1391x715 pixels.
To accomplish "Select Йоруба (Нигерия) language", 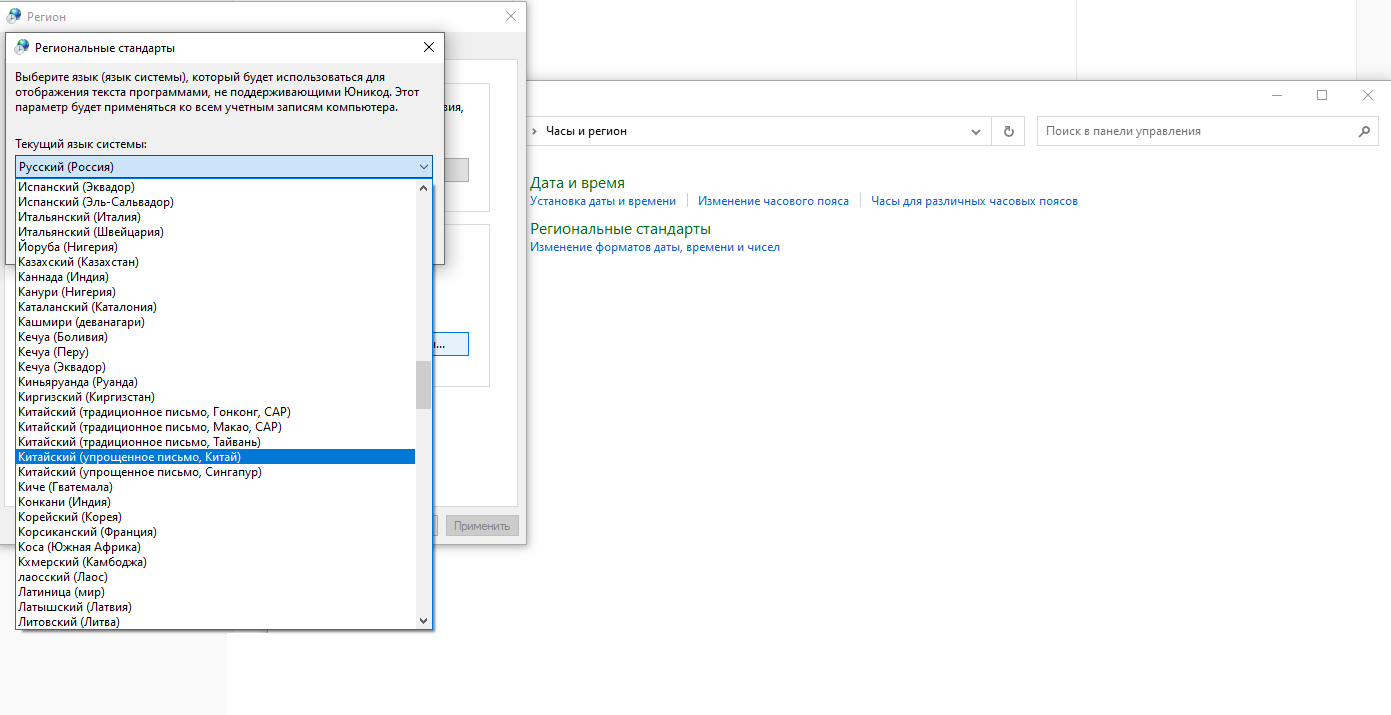I will [x=215, y=247].
